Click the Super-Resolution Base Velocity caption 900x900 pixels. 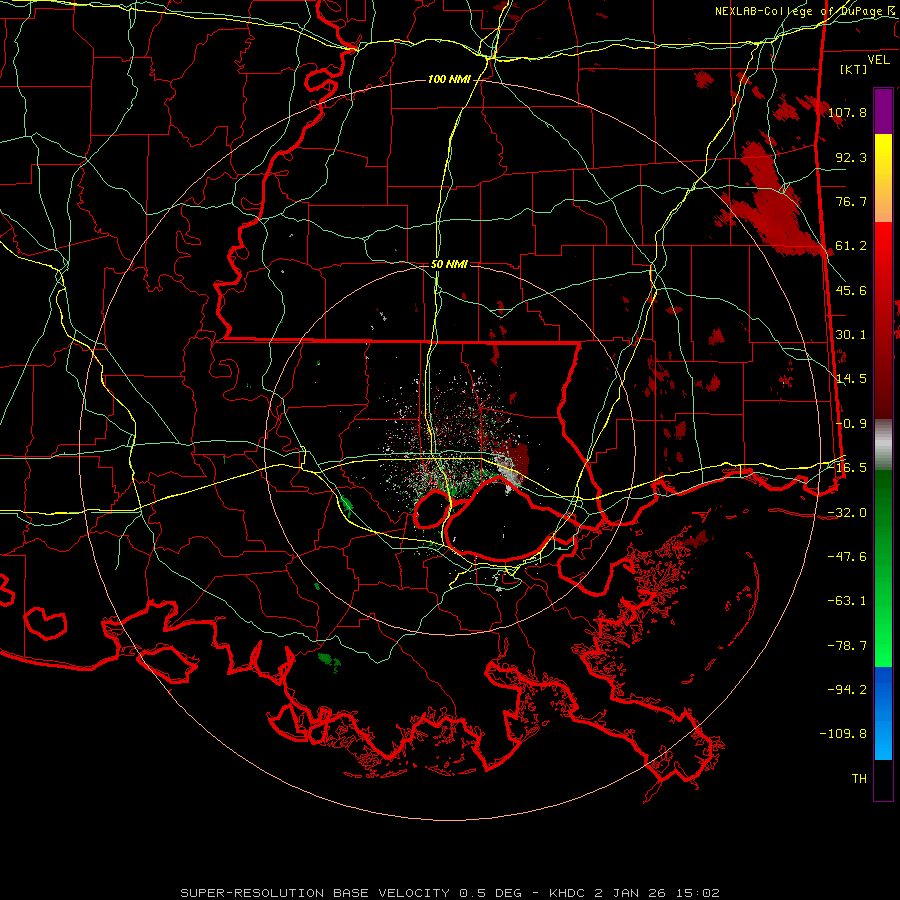449,893
